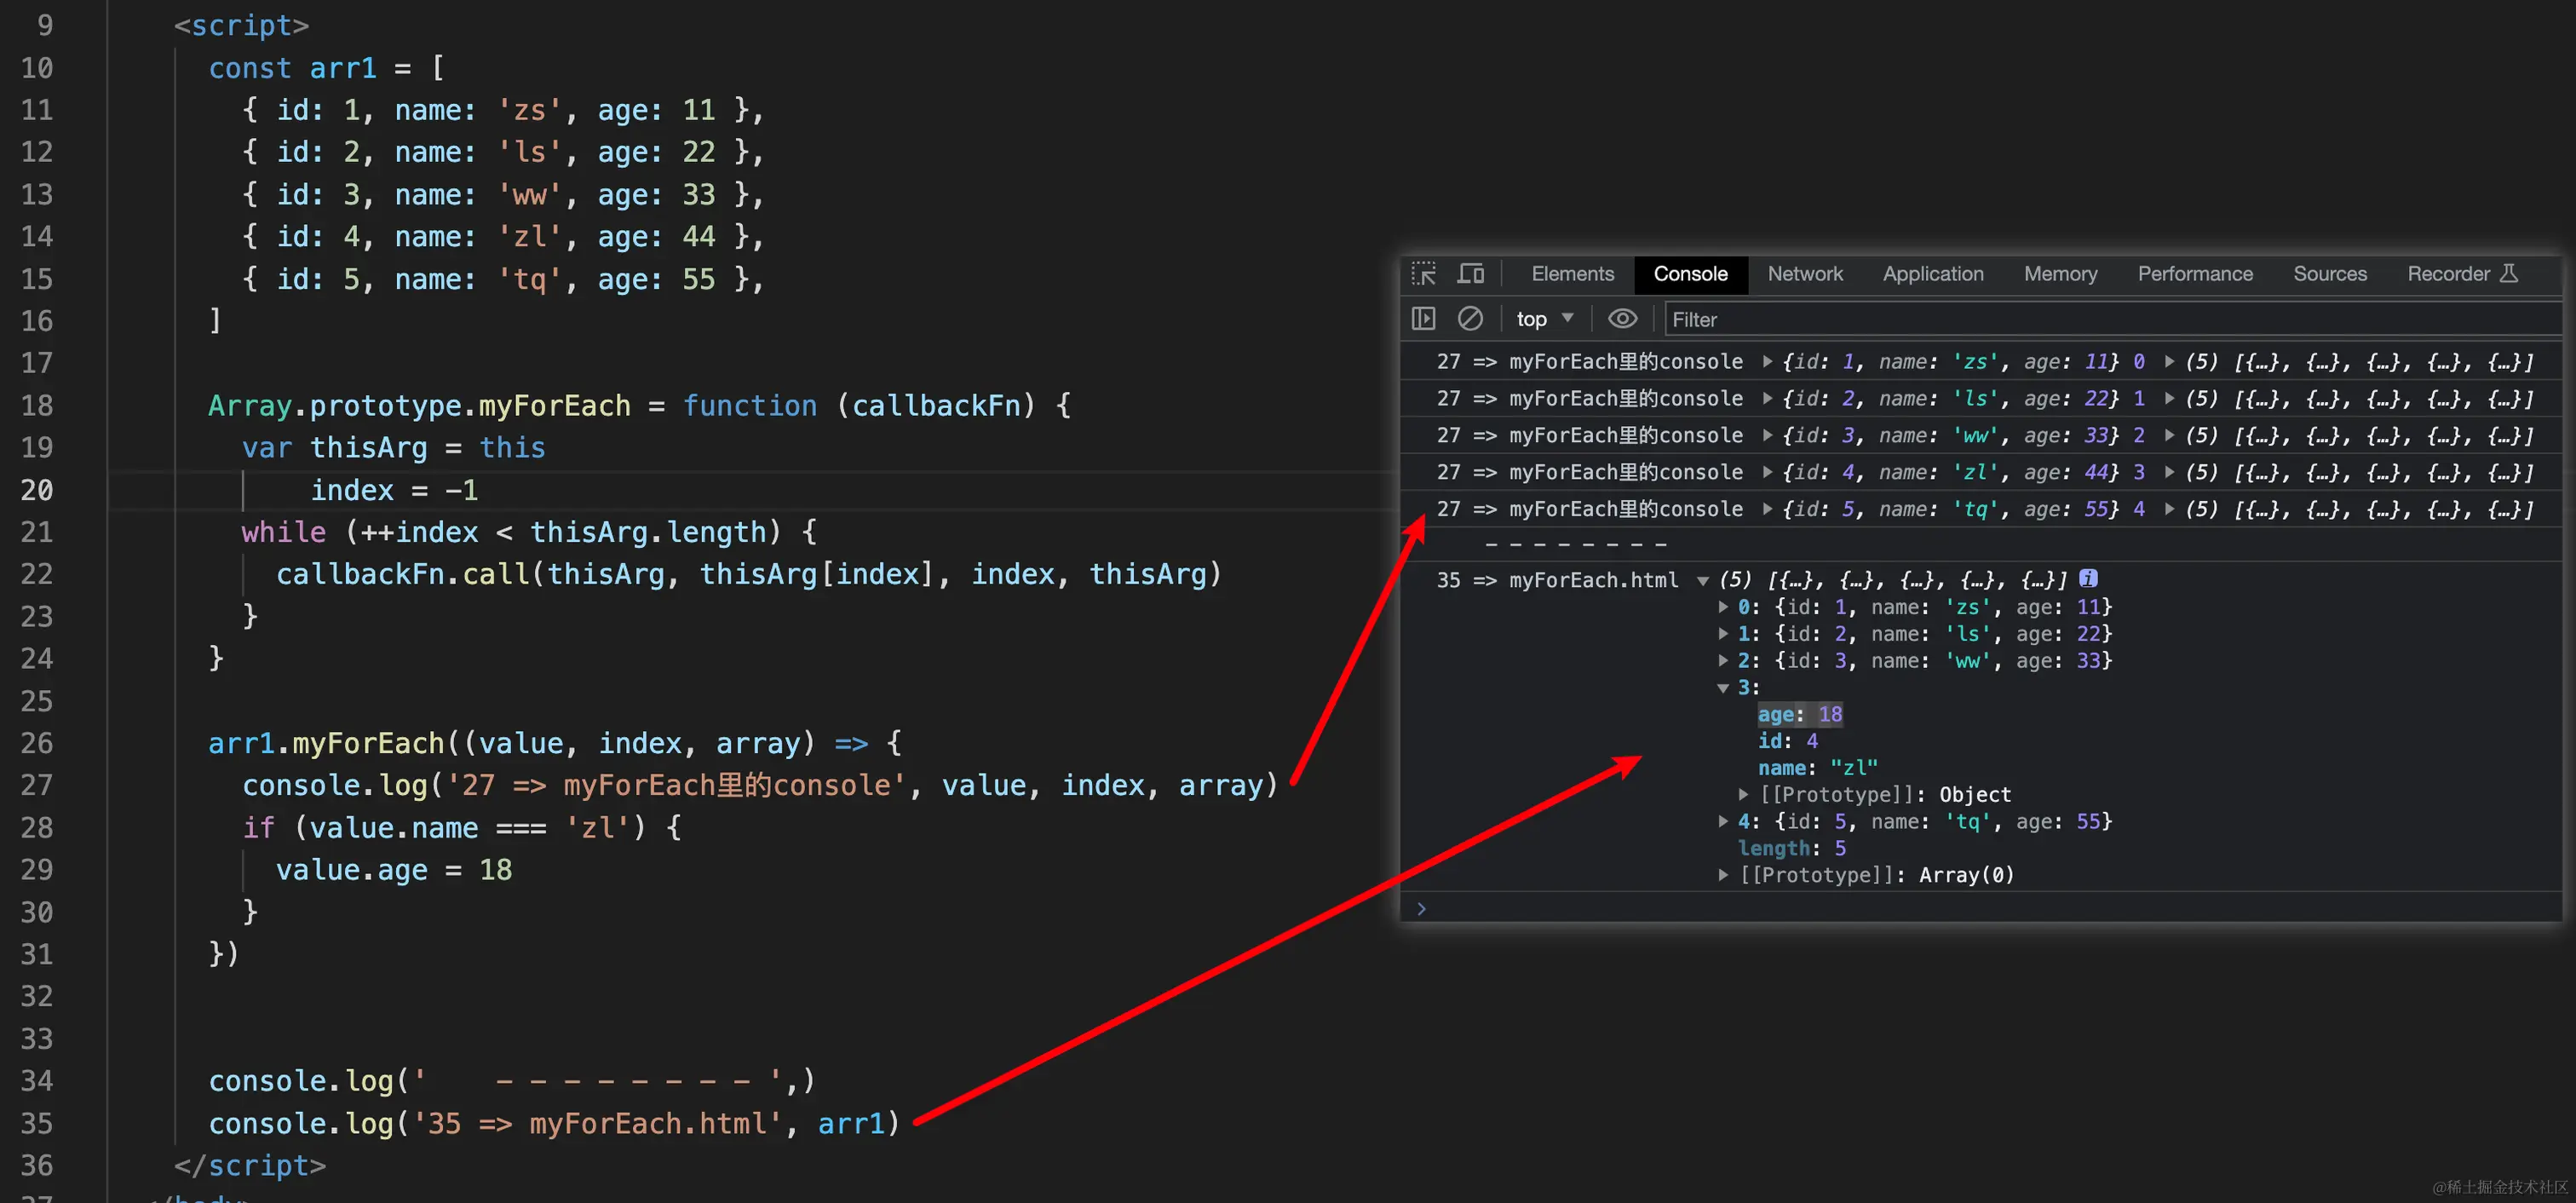Switch to the Elements tab
This screenshot has width=2576, height=1203.
click(x=1572, y=274)
